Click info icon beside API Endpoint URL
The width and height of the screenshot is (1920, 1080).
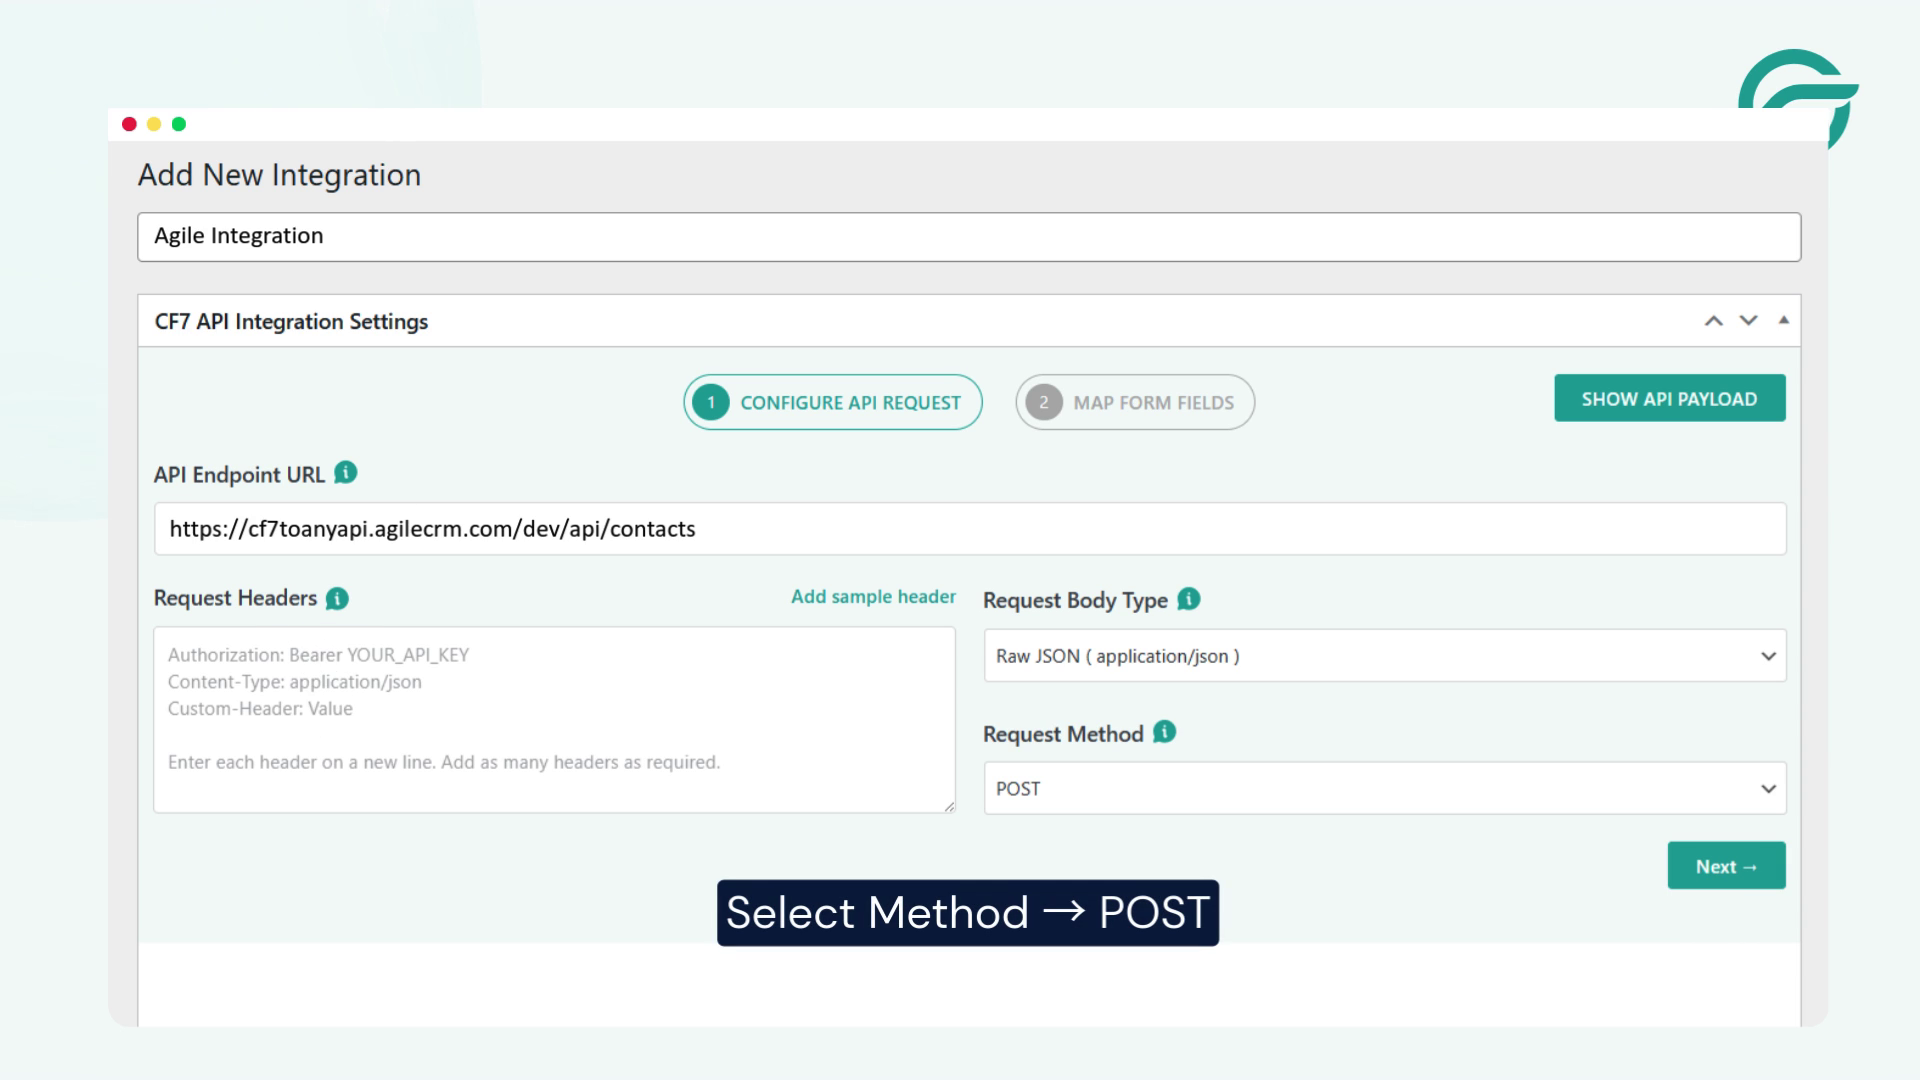(345, 473)
